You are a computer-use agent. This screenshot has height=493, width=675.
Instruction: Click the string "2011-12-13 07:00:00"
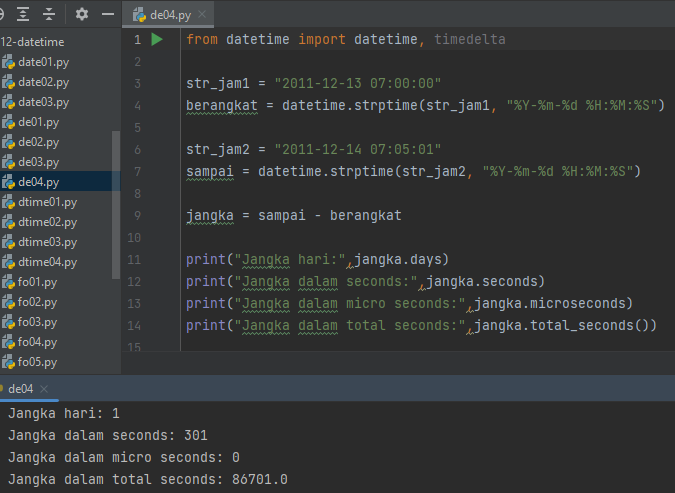(358, 84)
